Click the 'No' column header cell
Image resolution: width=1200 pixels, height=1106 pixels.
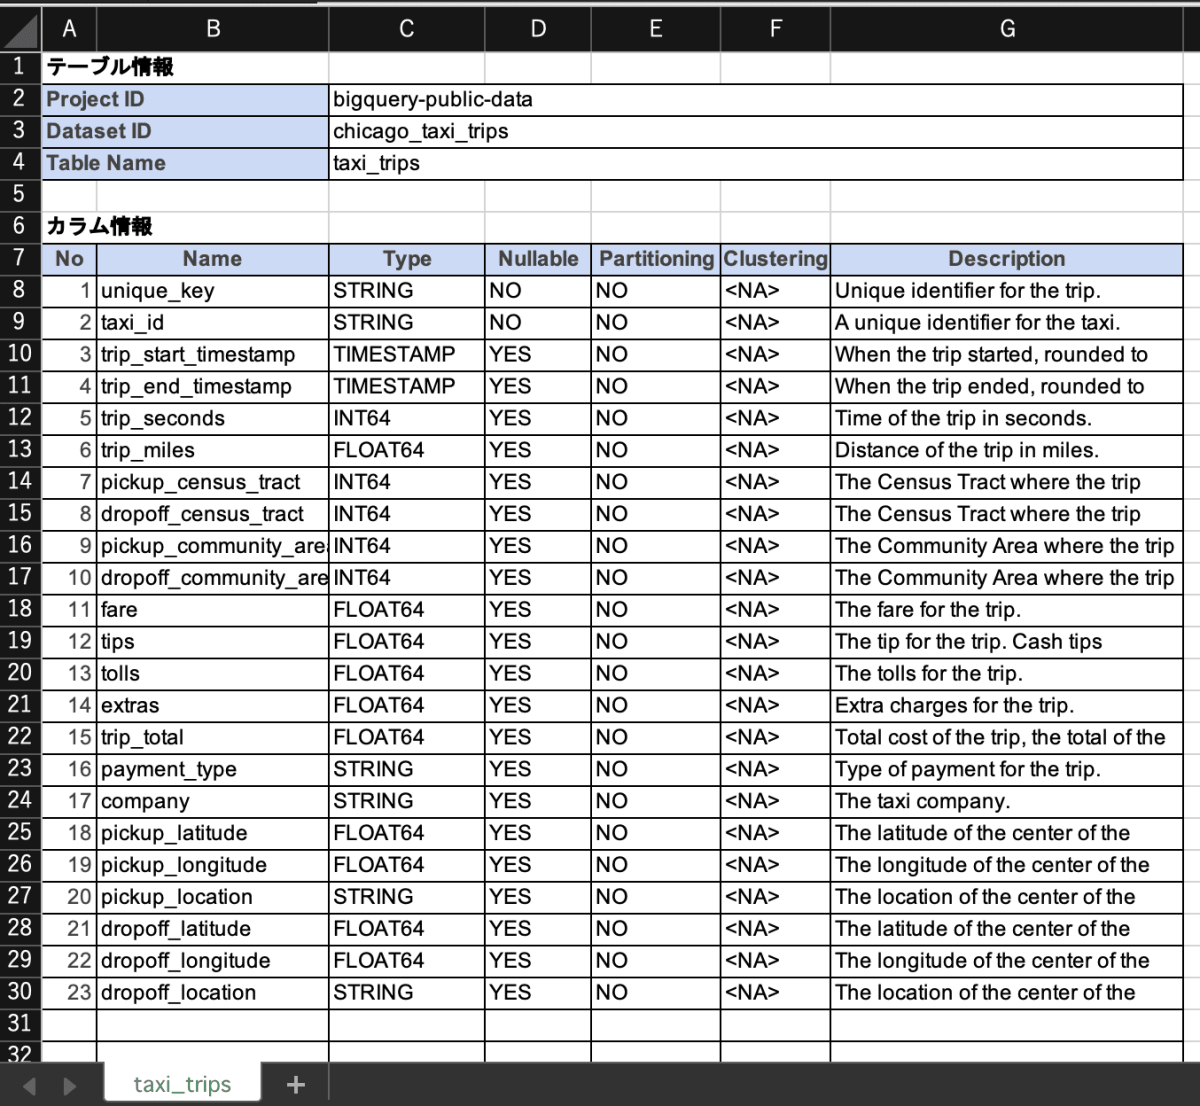tap(69, 259)
